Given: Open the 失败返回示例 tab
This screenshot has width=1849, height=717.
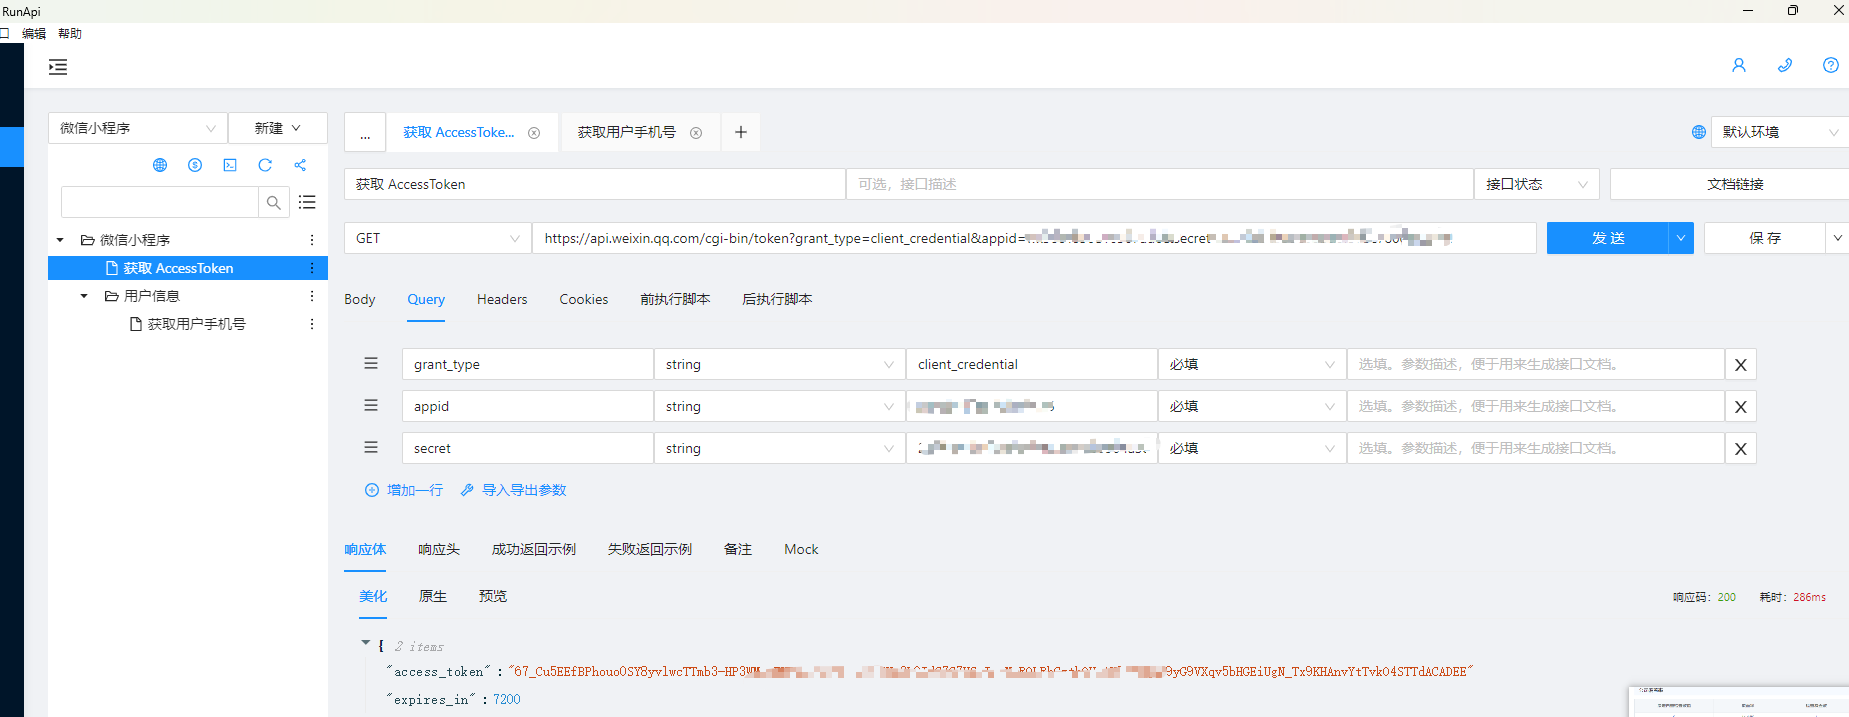Looking at the screenshot, I should [650, 549].
